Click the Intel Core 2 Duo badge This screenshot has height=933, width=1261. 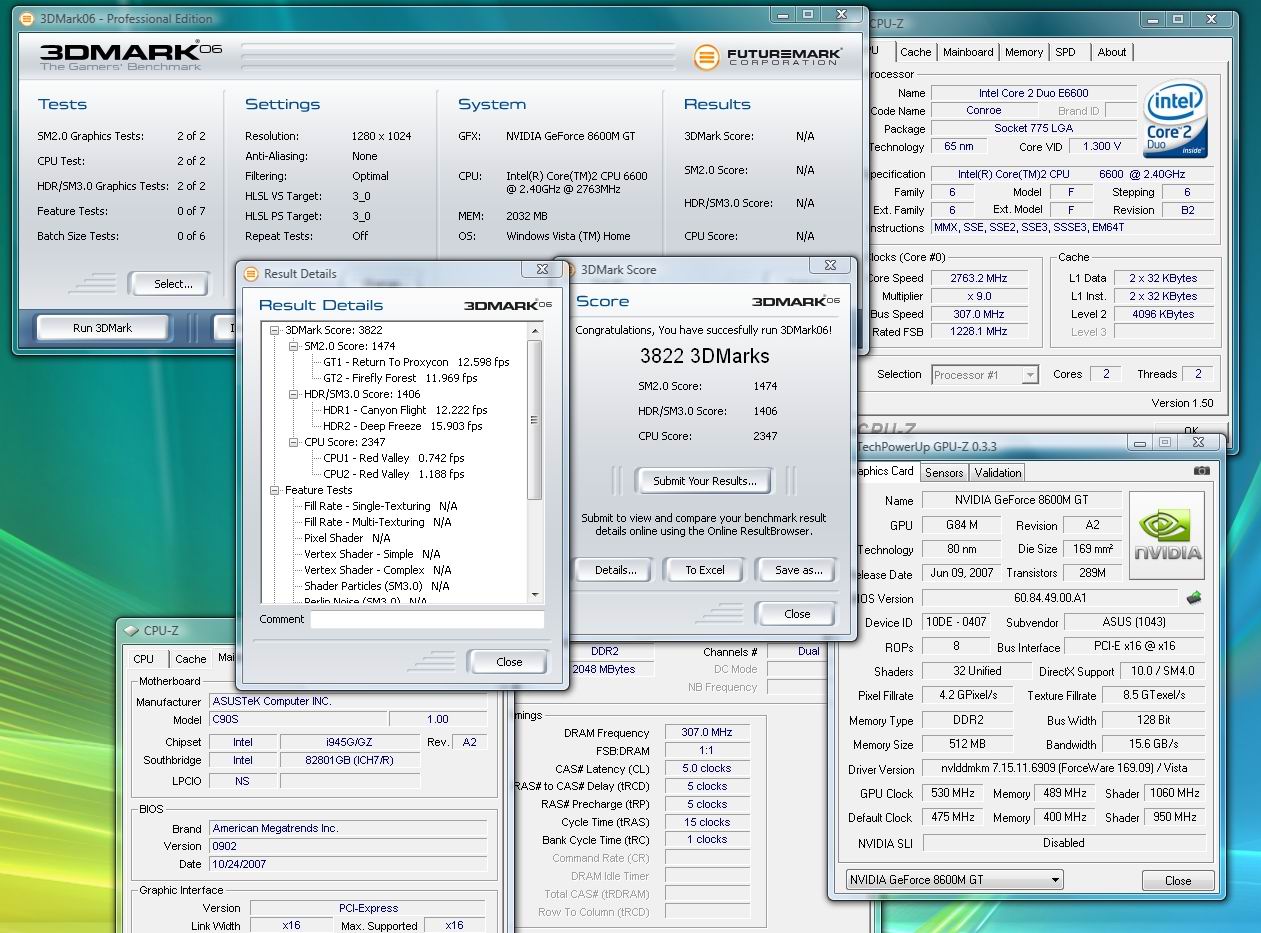tap(1176, 118)
